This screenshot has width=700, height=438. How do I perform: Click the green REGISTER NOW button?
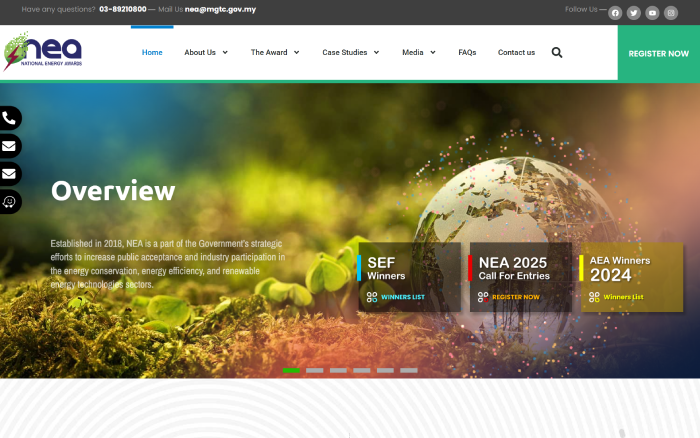point(658,54)
